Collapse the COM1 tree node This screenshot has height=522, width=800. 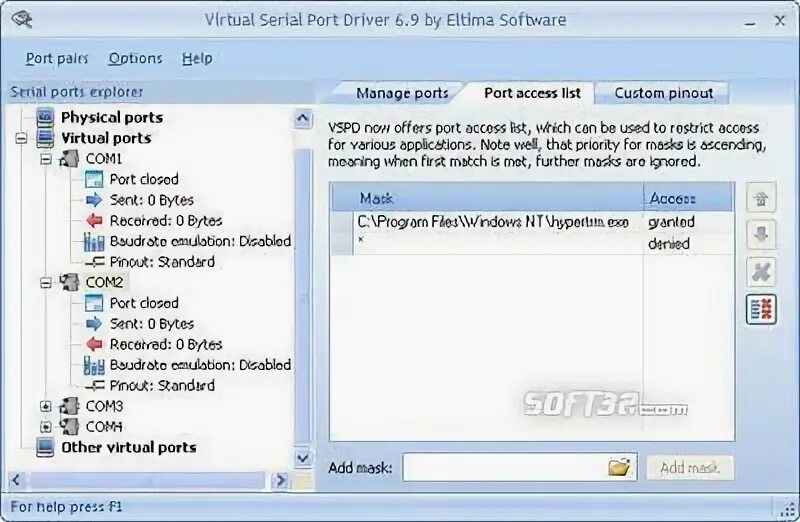[x=45, y=159]
